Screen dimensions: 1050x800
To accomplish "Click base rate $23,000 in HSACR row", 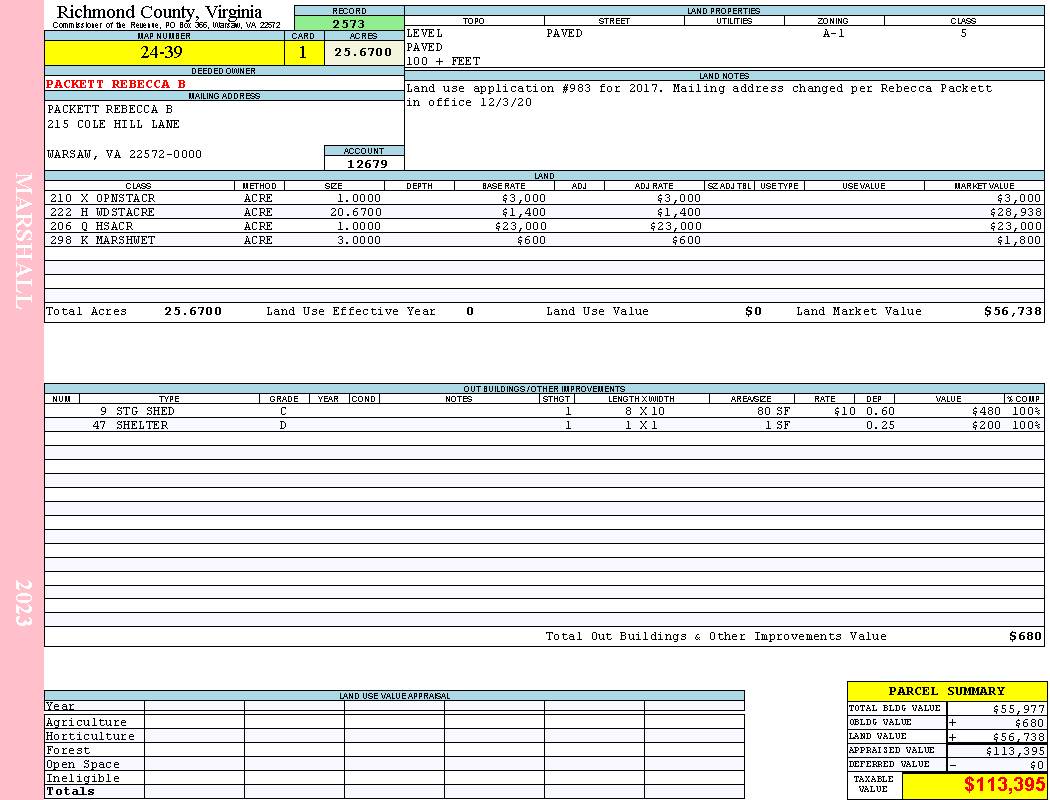I will coord(520,226).
